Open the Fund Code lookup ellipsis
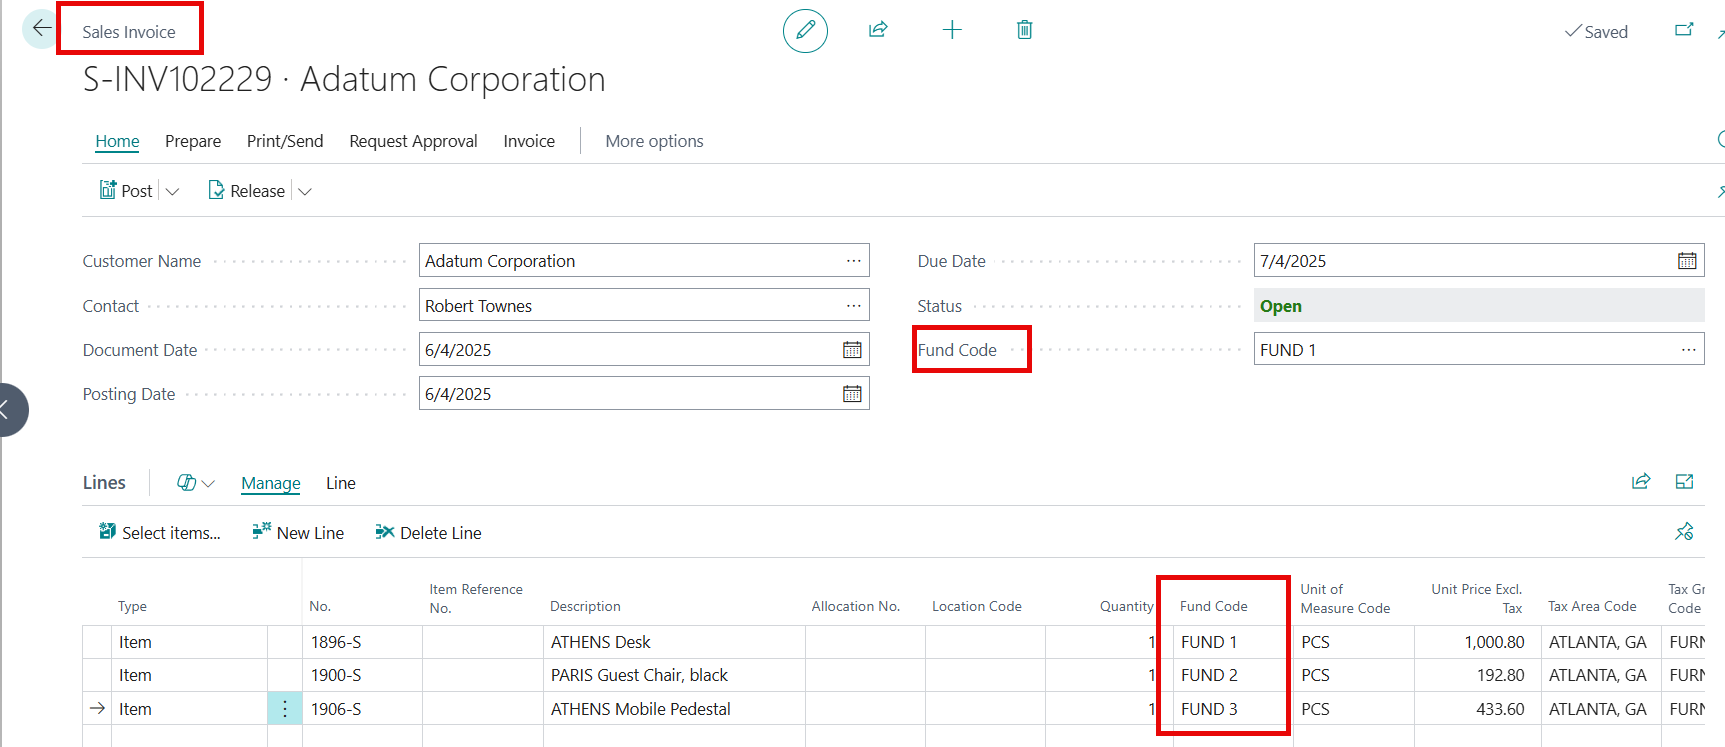 click(x=1688, y=350)
